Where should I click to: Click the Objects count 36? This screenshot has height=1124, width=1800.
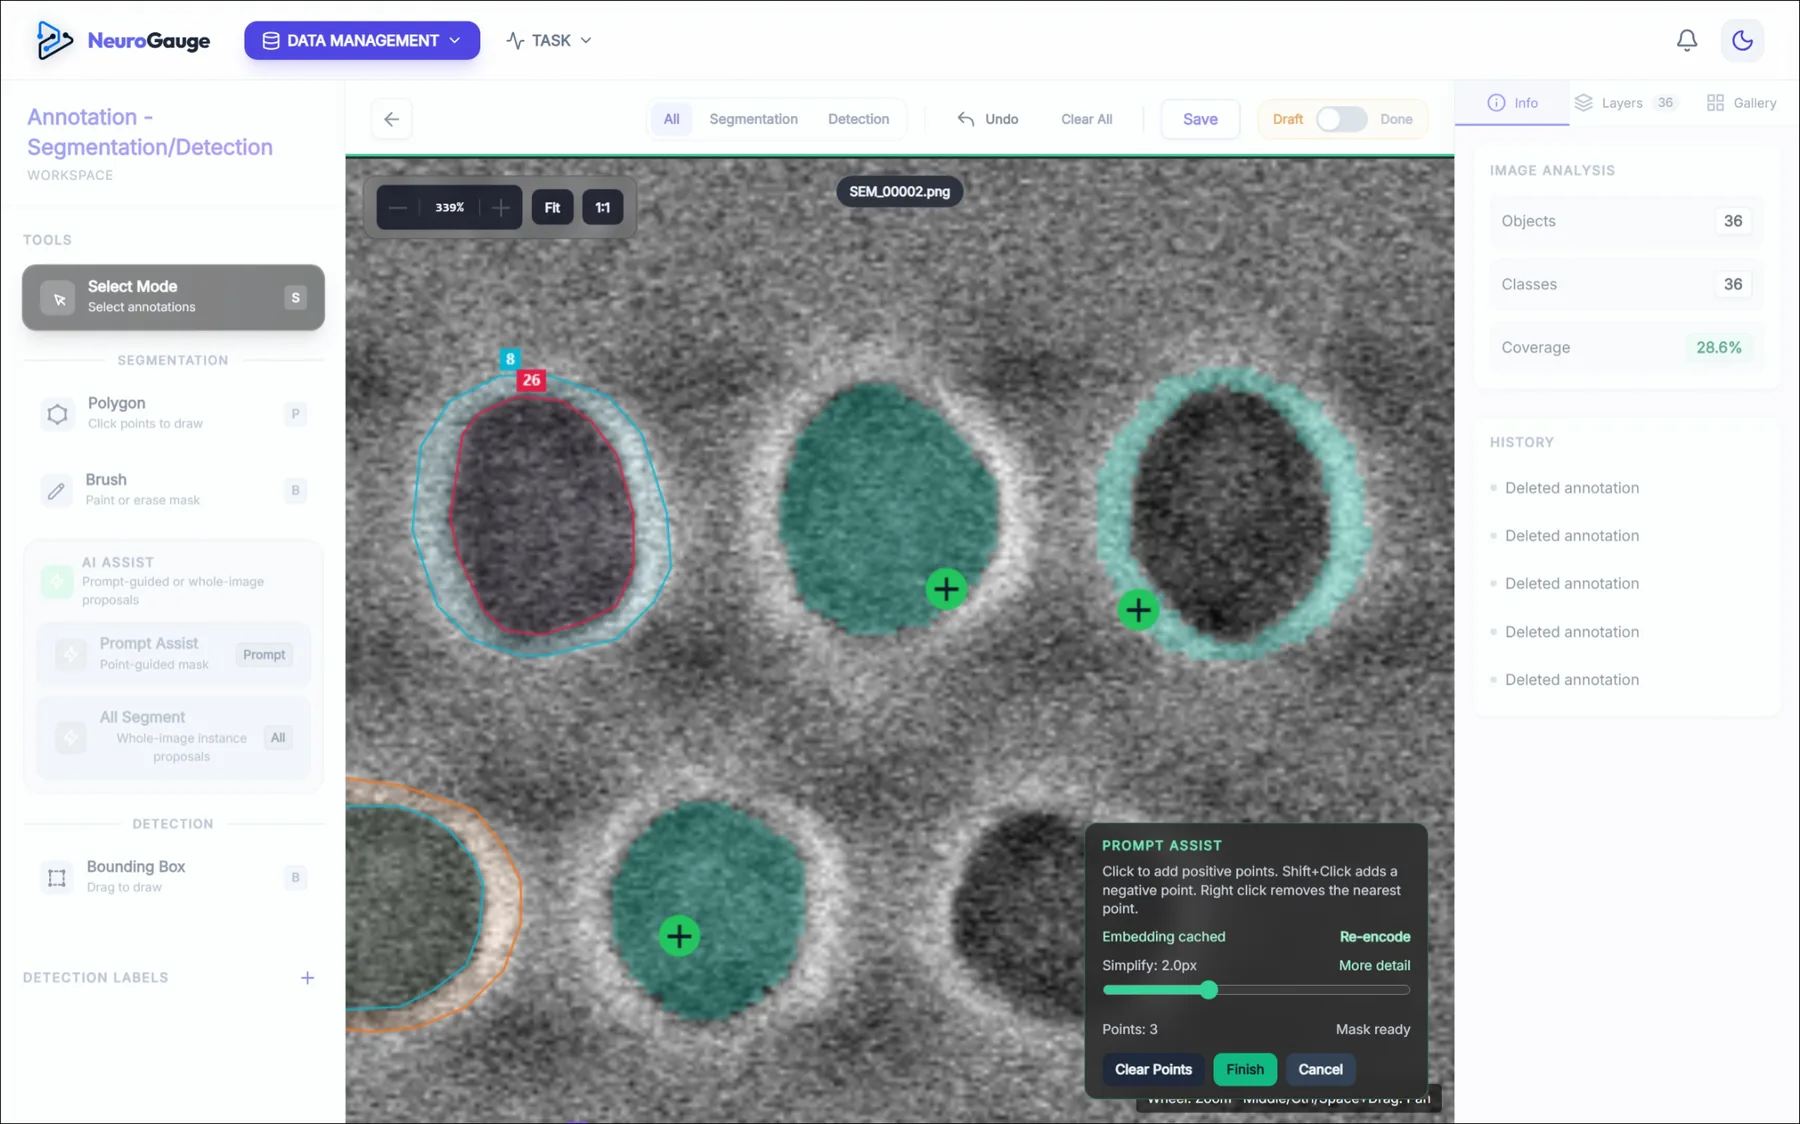[x=1733, y=221]
